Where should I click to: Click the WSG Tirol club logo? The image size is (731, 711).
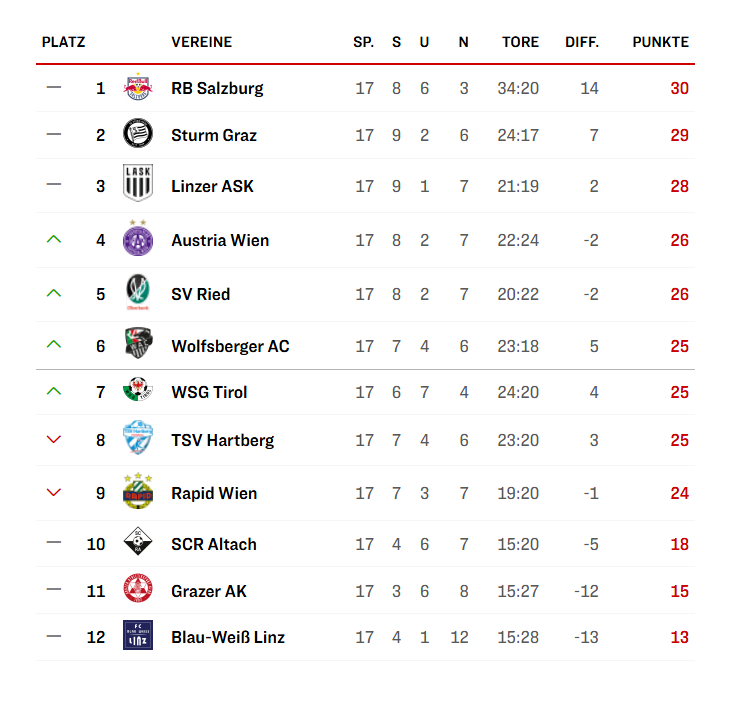pyautogui.click(x=137, y=391)
